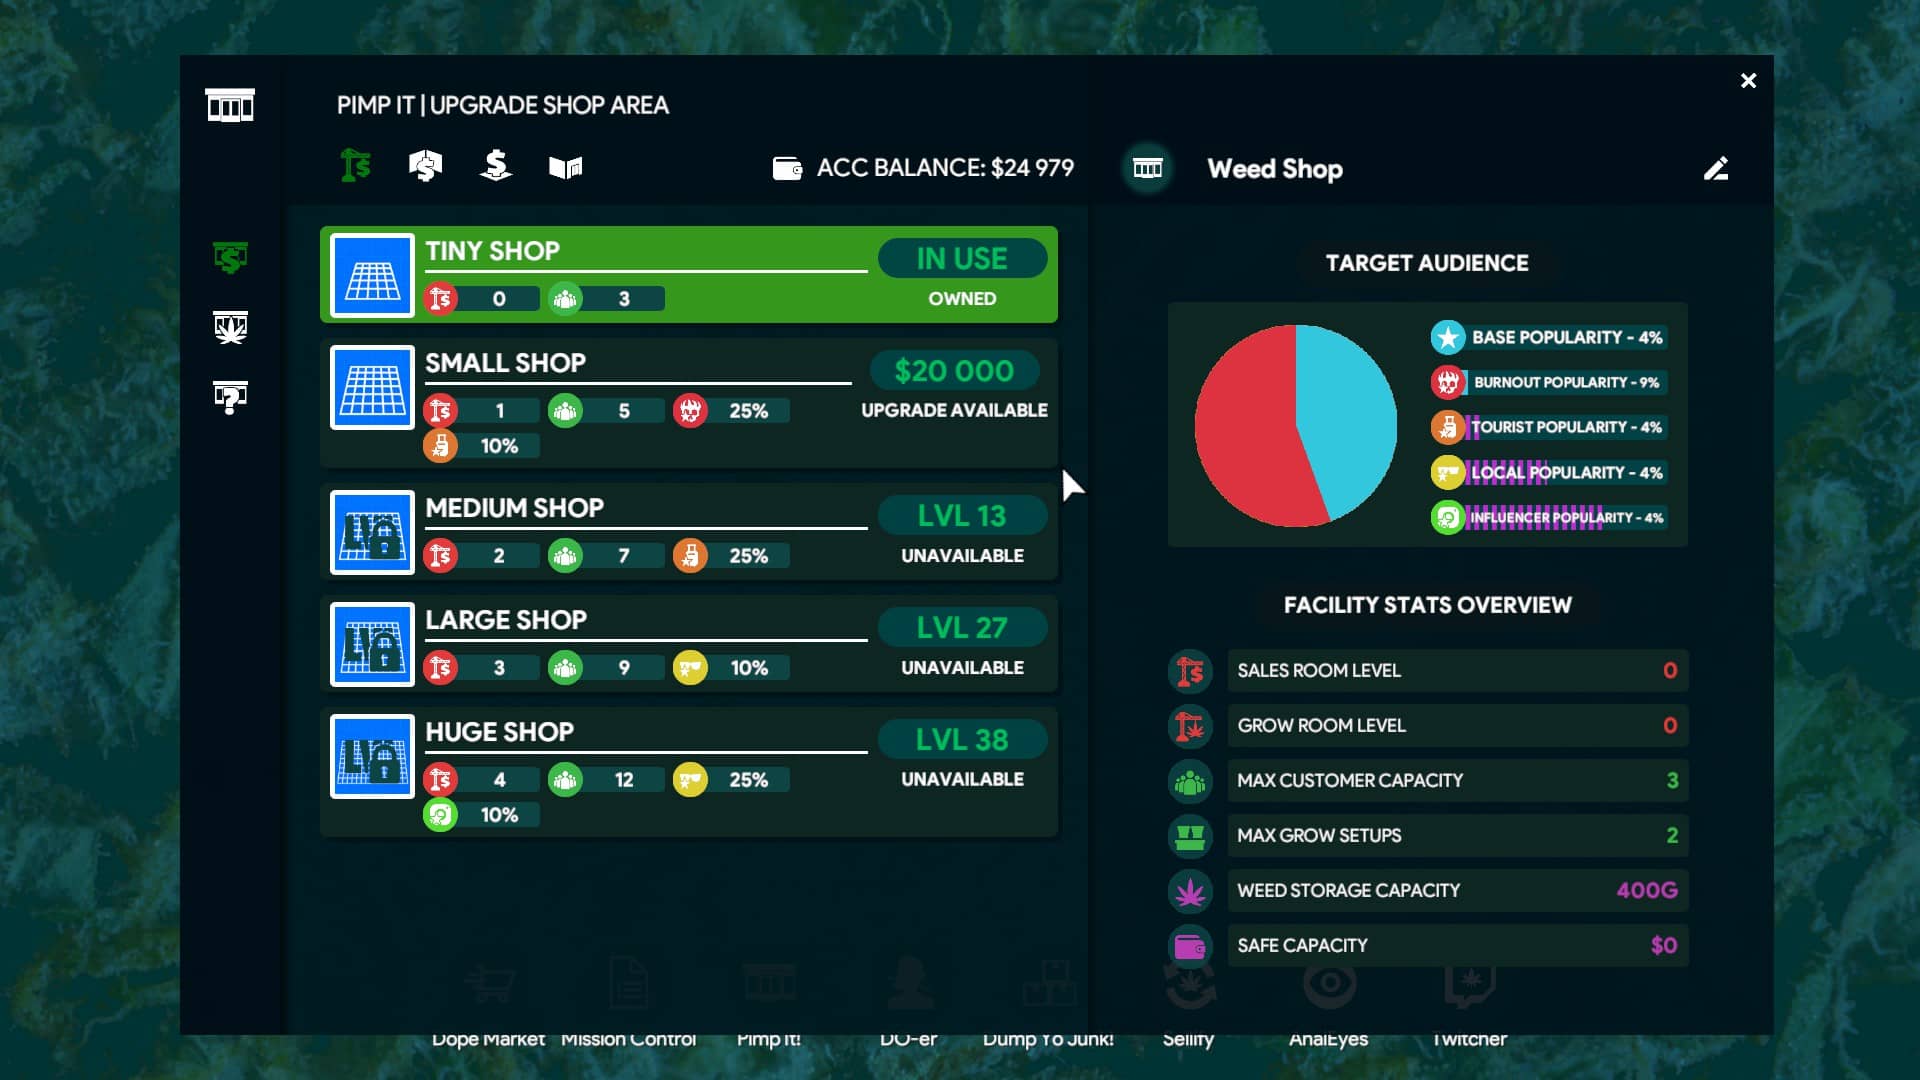Open the book icon tab

(x=565, y=167)
